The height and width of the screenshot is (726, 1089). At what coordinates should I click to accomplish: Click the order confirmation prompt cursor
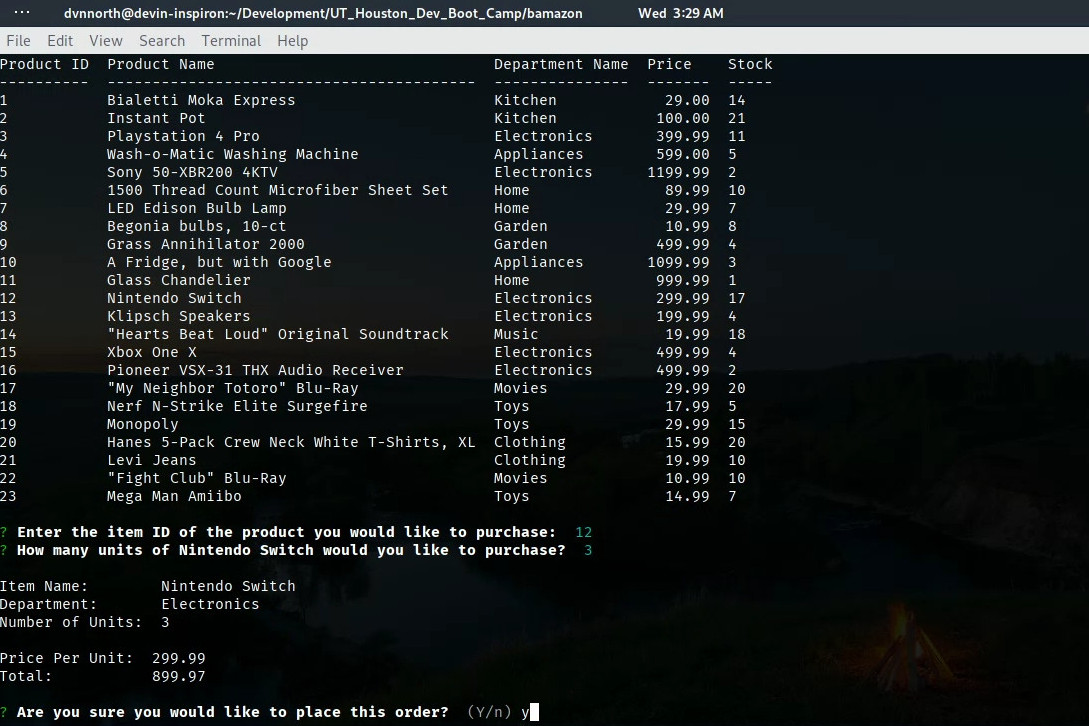click(534, 712)
